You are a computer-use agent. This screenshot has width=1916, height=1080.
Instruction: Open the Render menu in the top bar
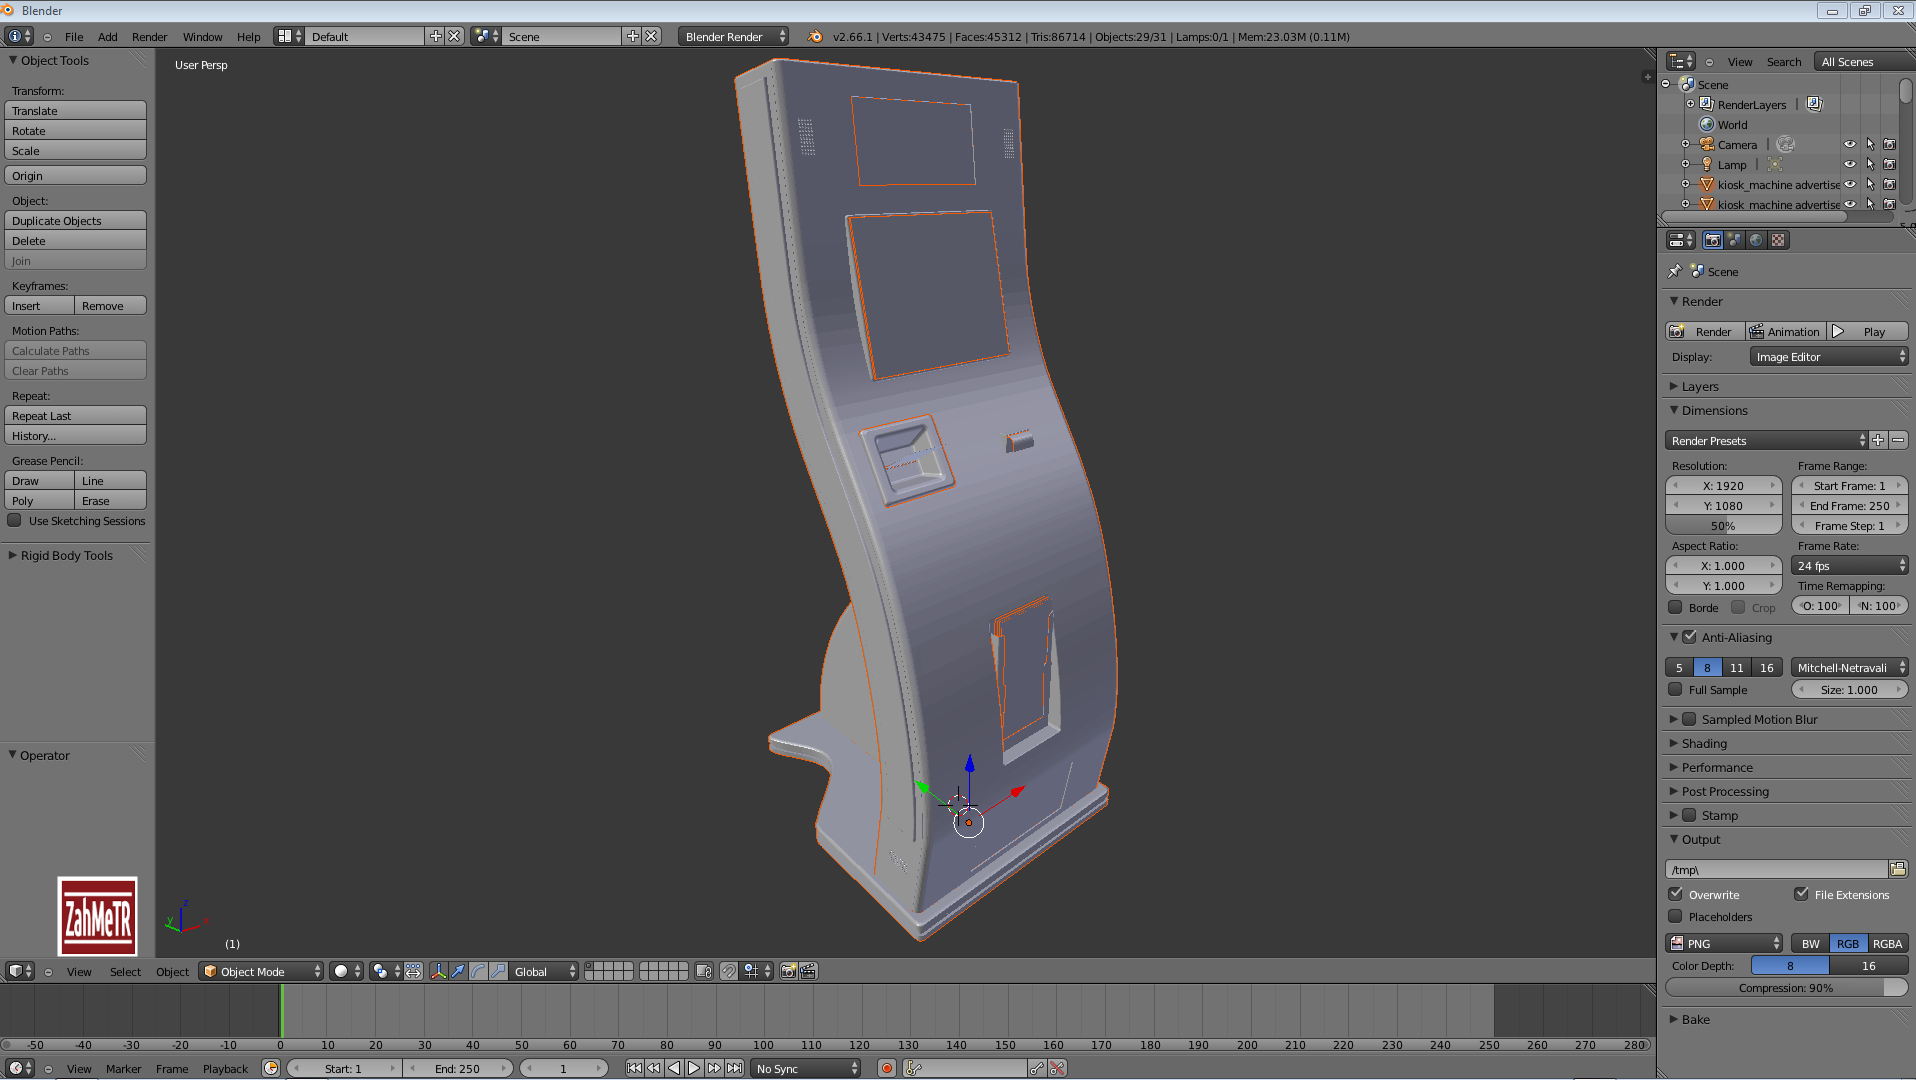(x=149, y=36)
